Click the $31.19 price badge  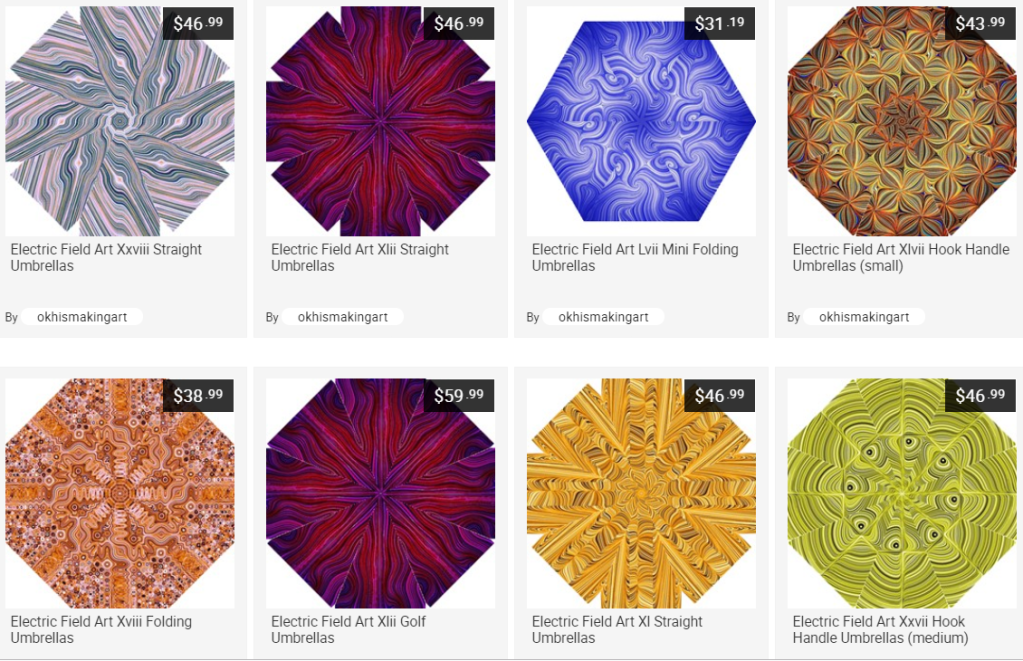[x=720, y=23]
